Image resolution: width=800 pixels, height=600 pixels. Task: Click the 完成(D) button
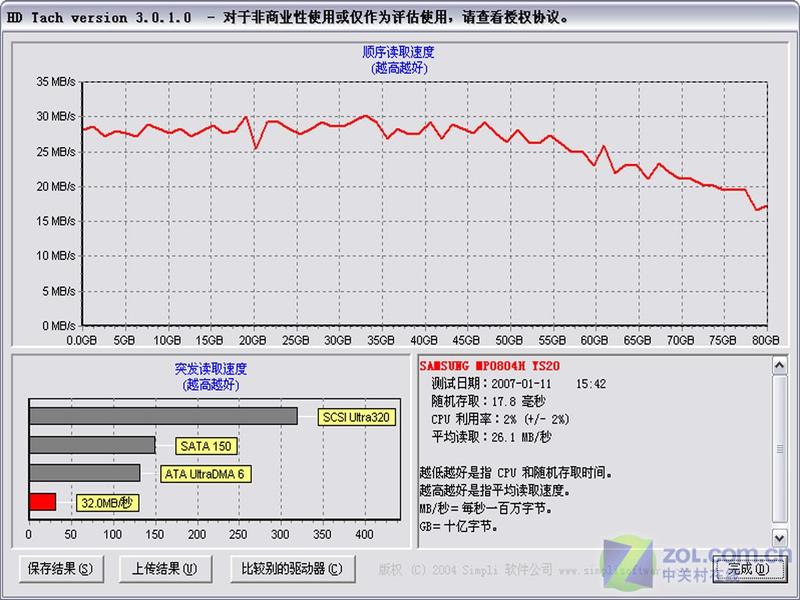coord(749,568)
